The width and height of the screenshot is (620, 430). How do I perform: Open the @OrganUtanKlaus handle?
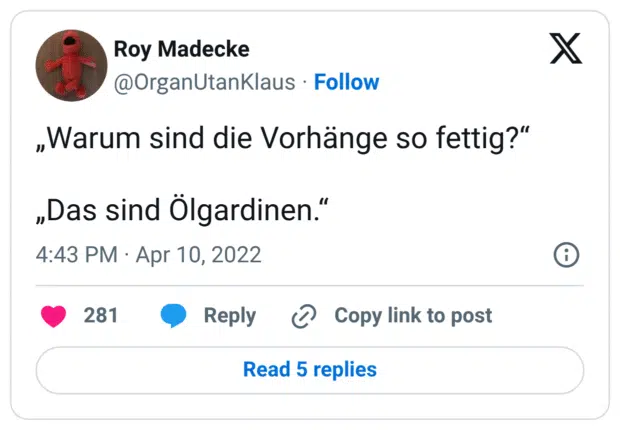tap(205, 82)
